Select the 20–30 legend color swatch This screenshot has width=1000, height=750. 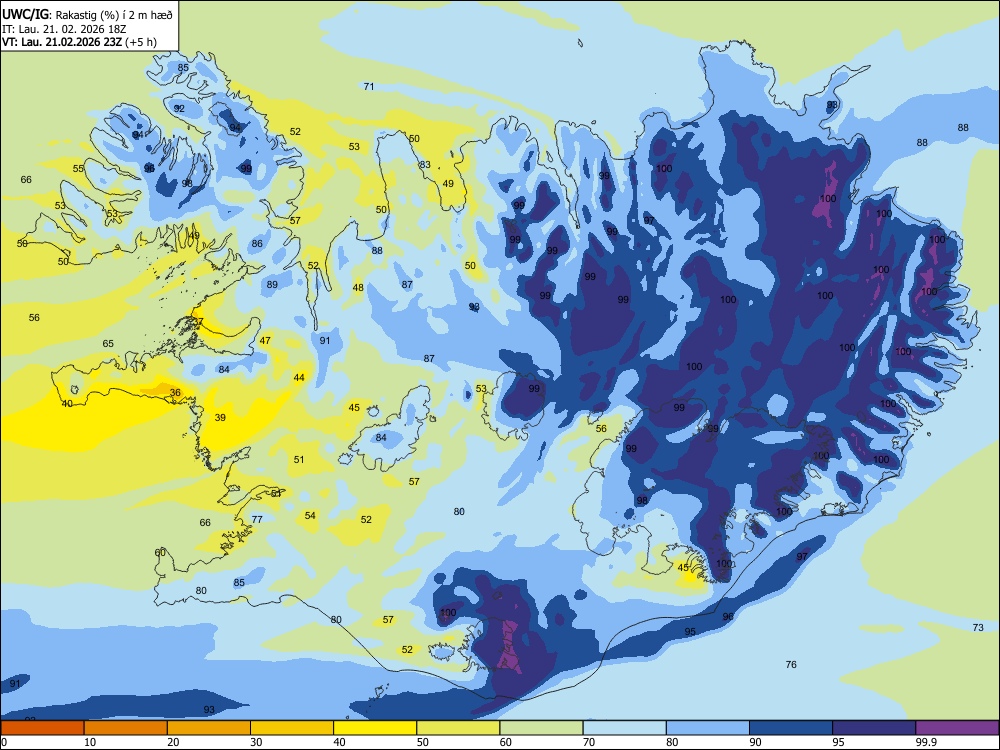pos(209,728)
